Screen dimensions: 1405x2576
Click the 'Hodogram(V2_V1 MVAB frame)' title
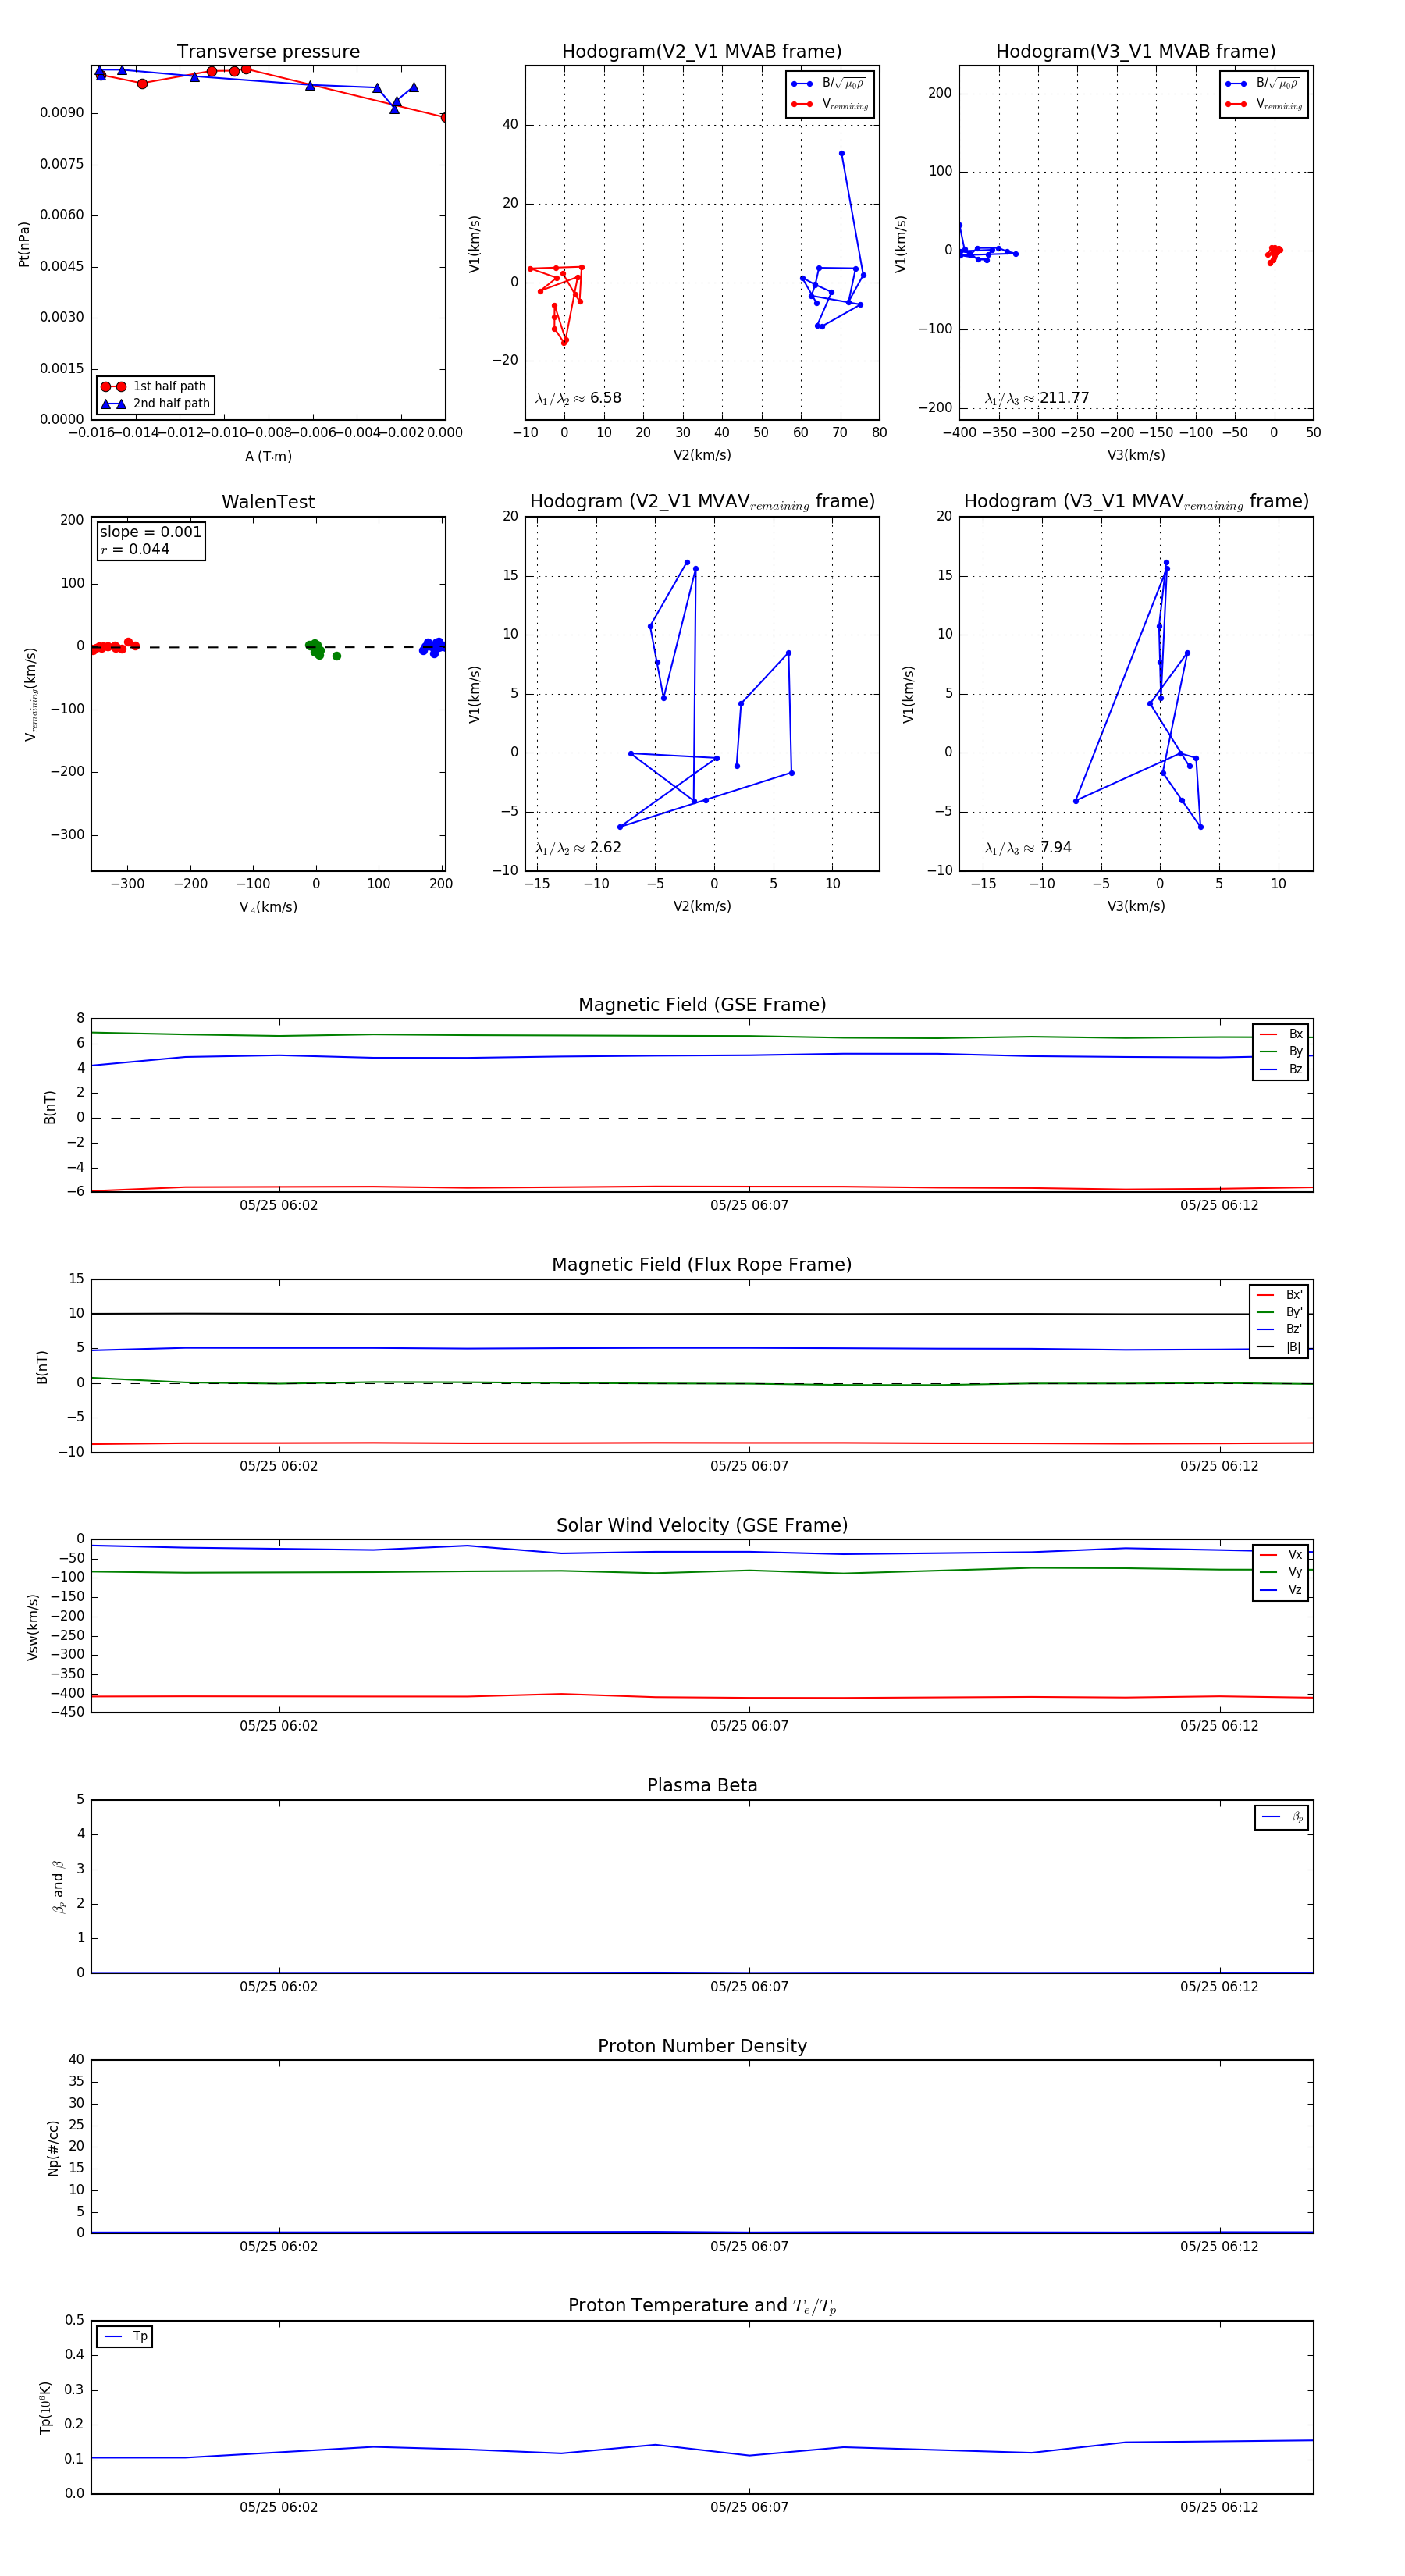click(702, 52)
